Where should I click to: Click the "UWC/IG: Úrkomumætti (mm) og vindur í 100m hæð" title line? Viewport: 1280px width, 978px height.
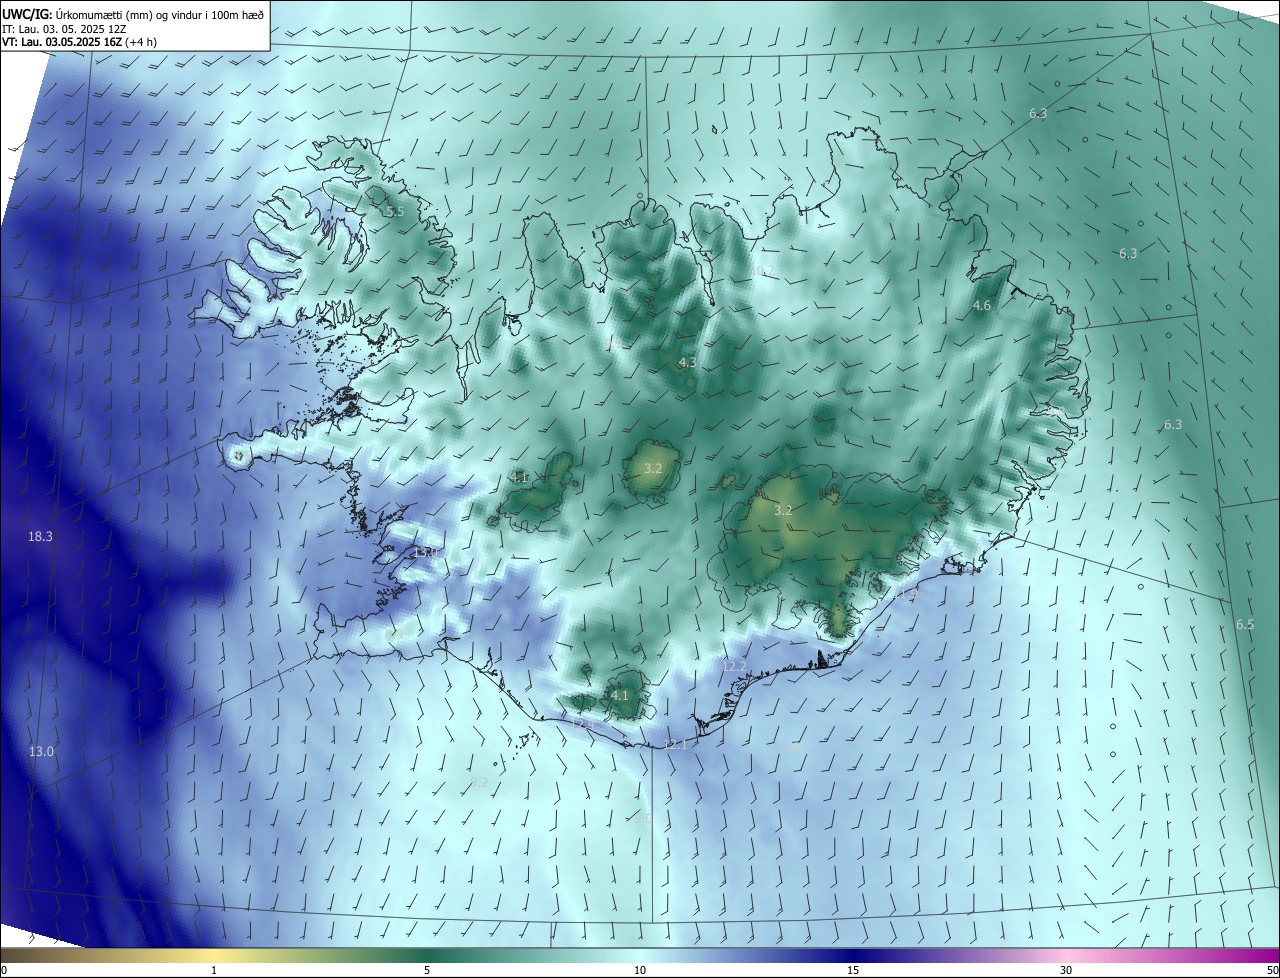[x=133, y=14]
